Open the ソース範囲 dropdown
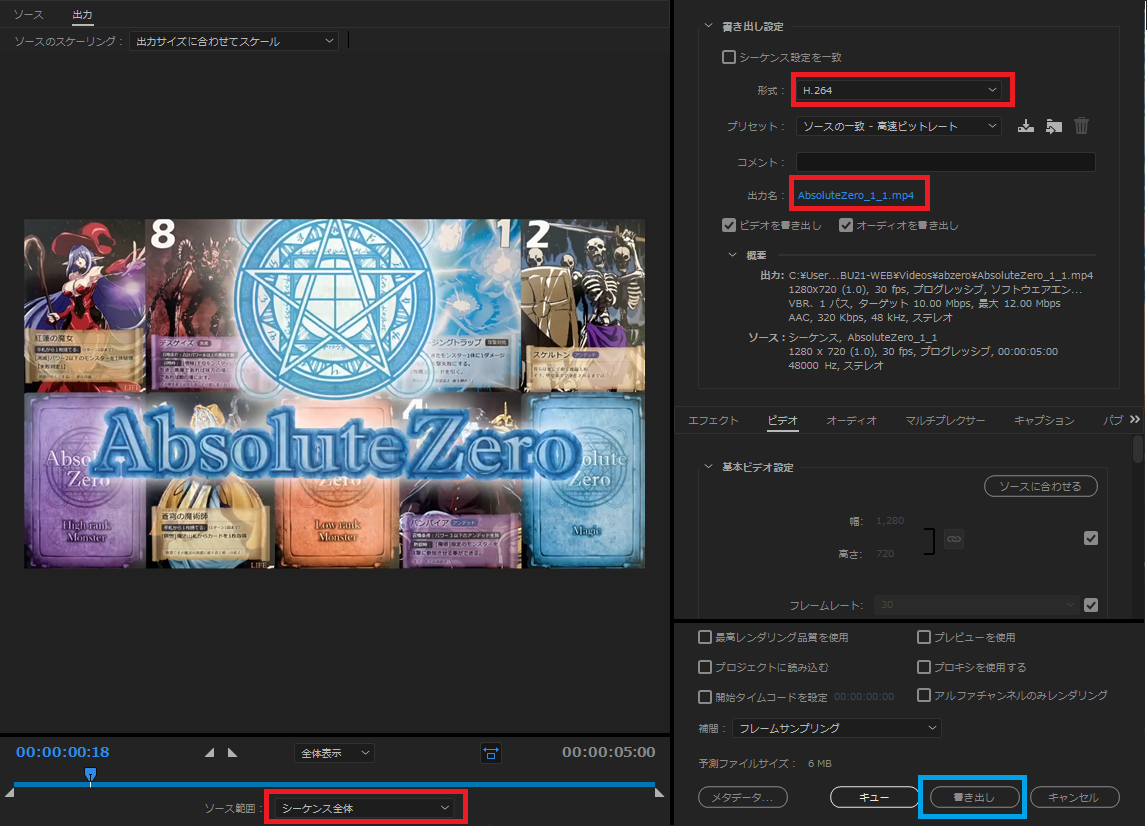Viewport: 1147px width, 827px height. [365, 807]
